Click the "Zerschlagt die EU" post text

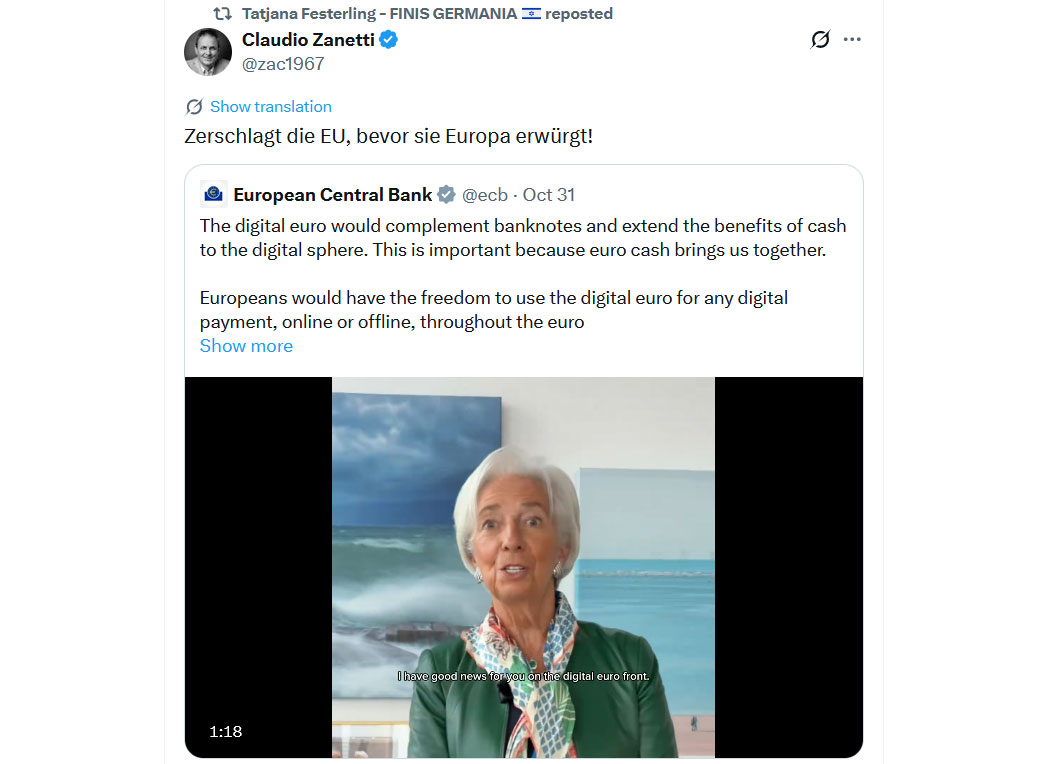pos(388,136)
